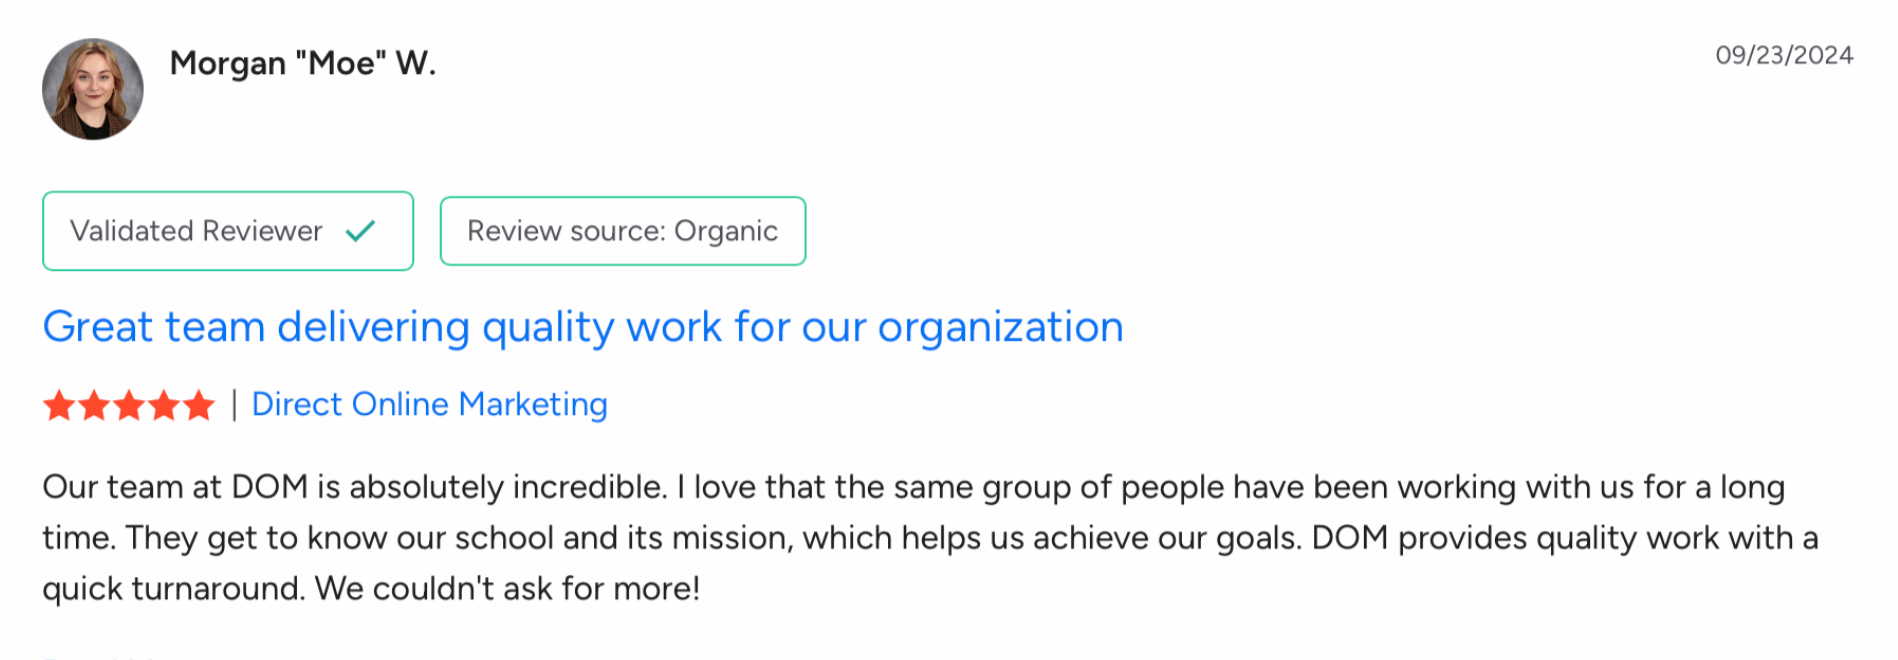Click the fifth rating star
This screenshot has height=660, width=1898.
tap(199, 406)
